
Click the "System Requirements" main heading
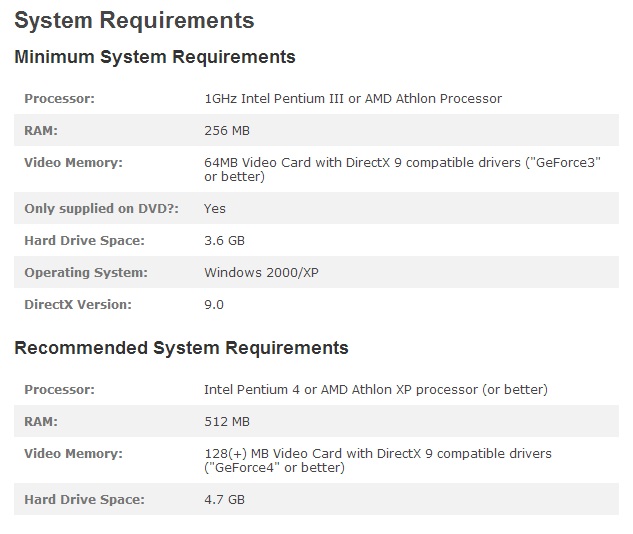click(134, 20)
